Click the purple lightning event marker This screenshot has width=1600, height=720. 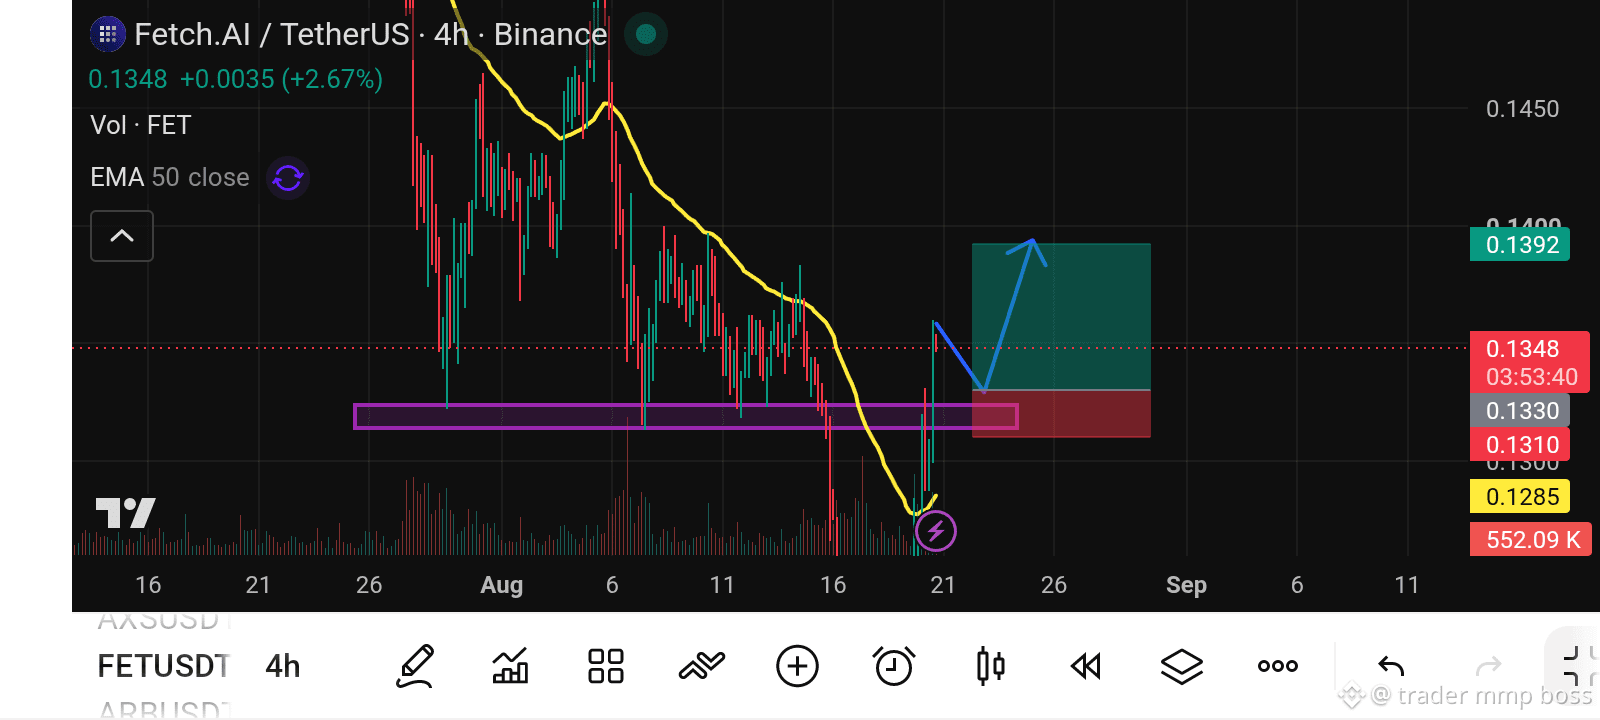[x=936, y=531]
